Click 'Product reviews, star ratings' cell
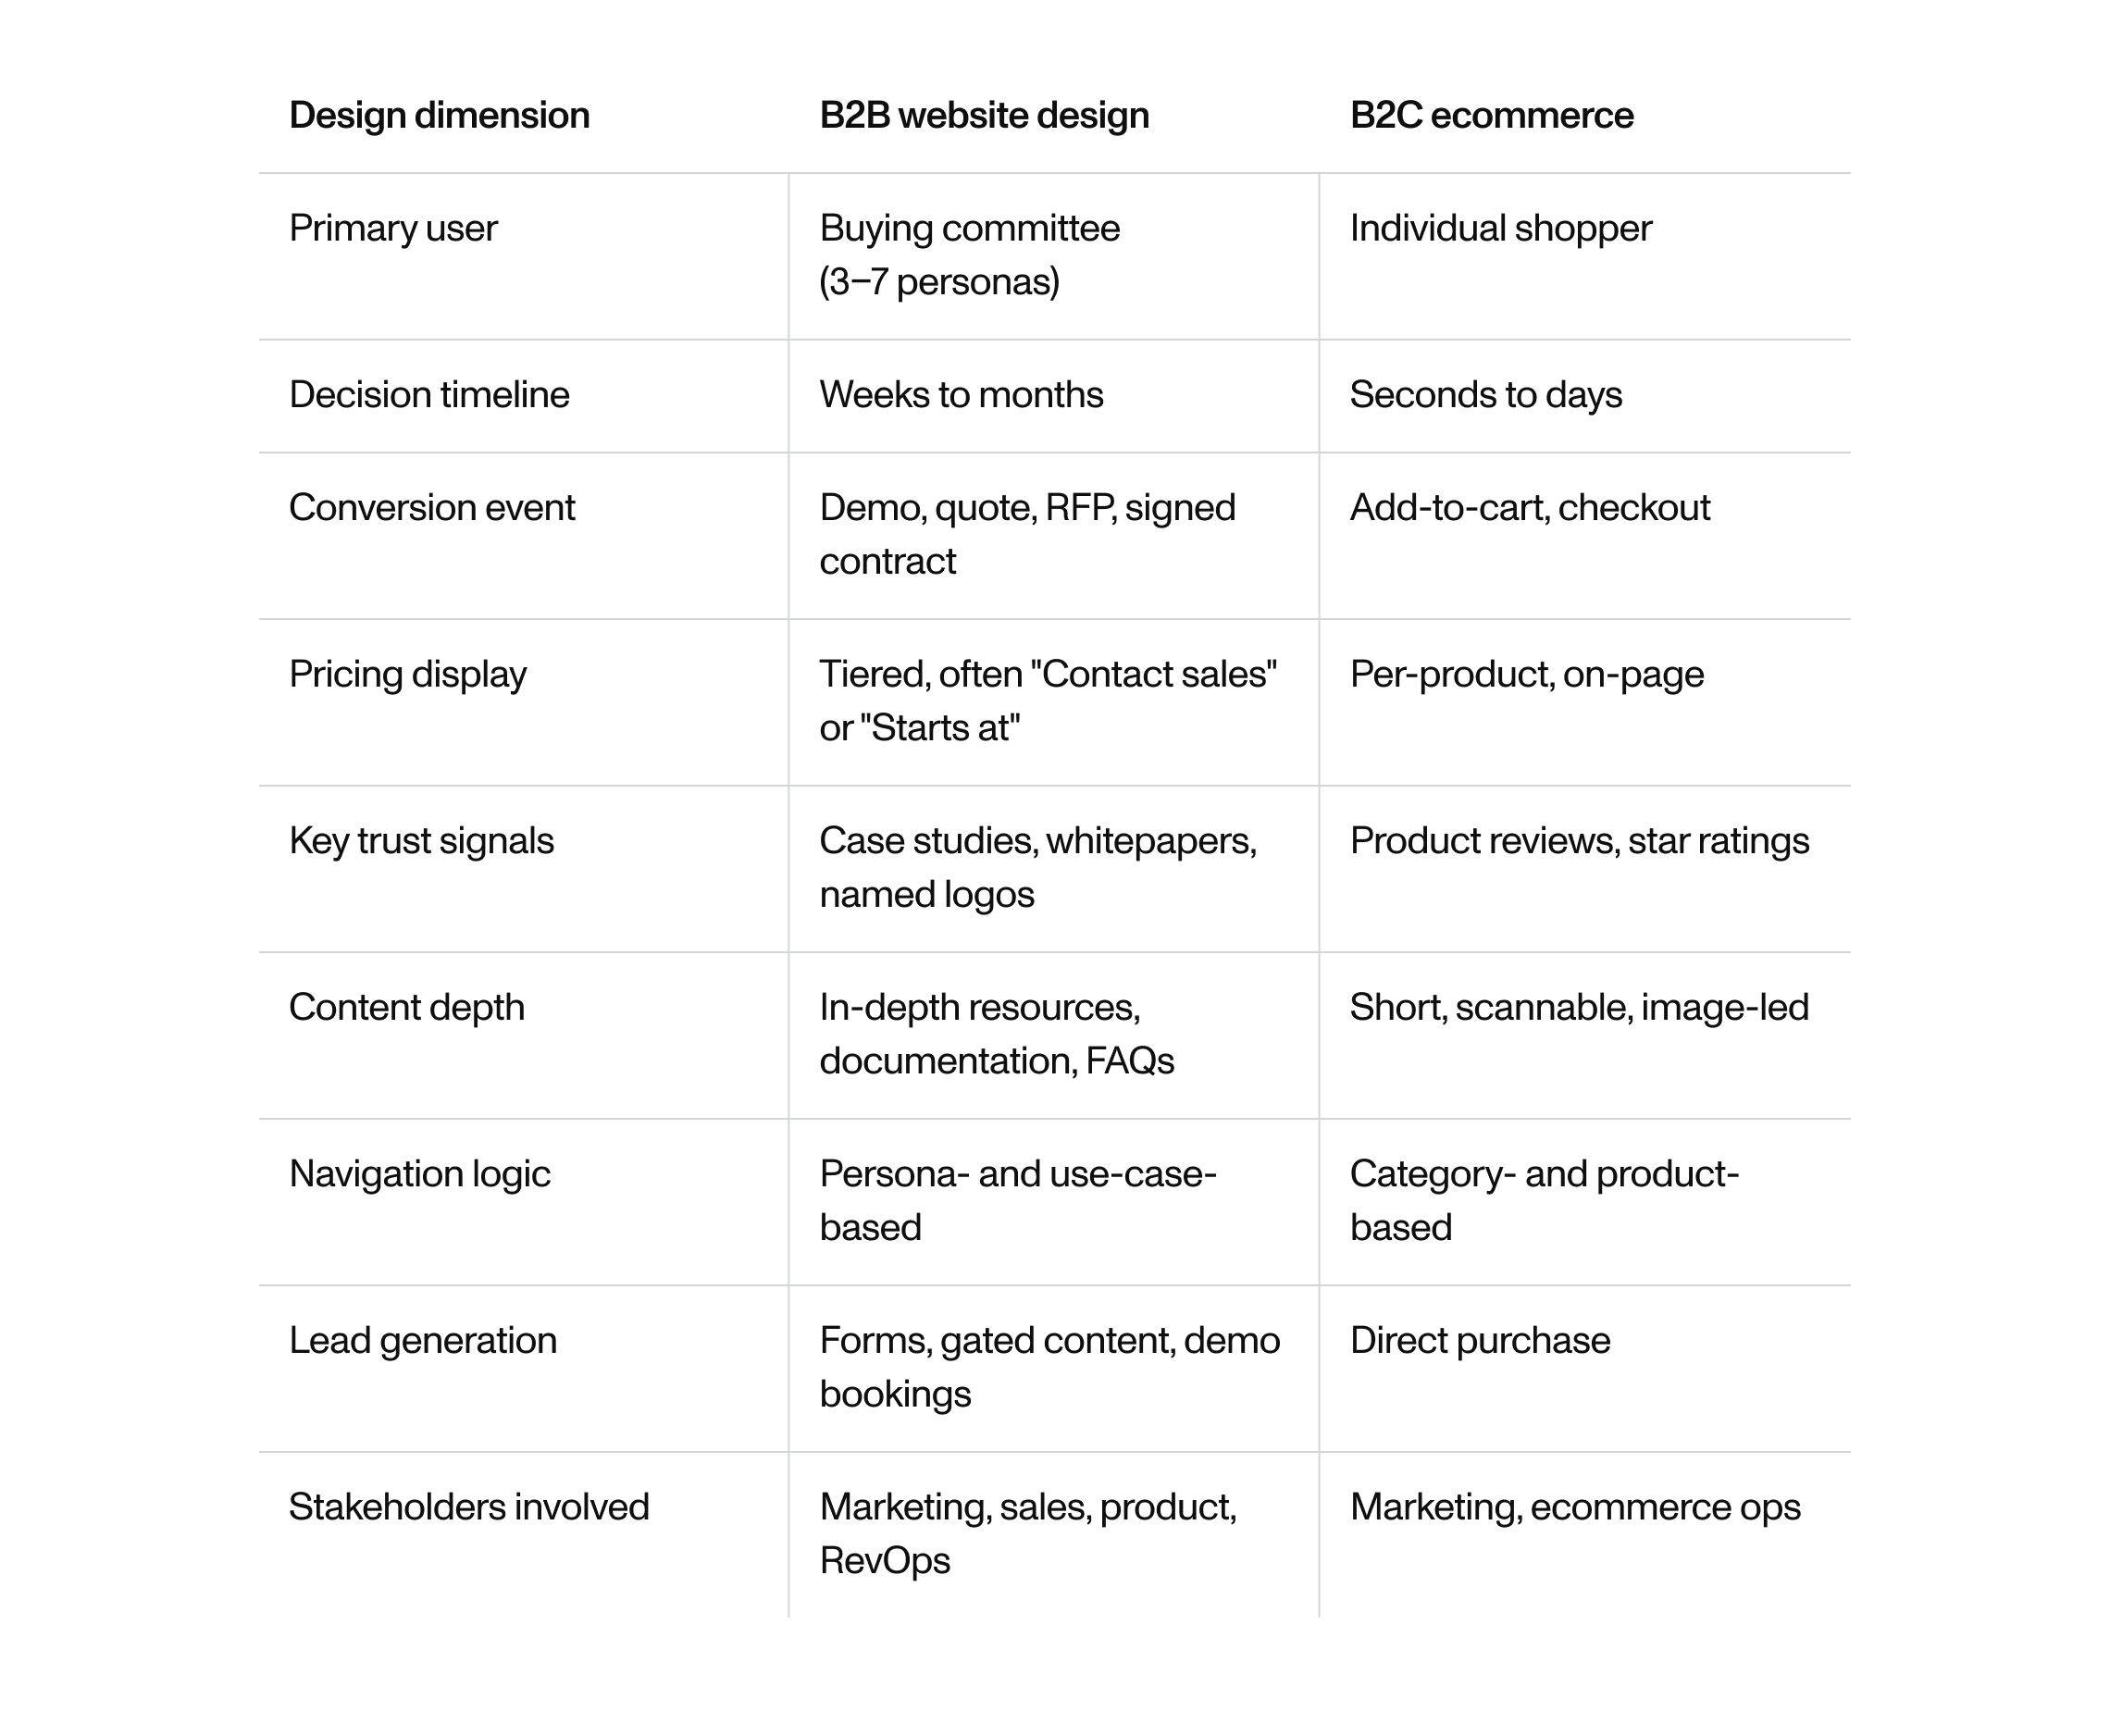2110x1736 pixels. [x=1579, y=842]
